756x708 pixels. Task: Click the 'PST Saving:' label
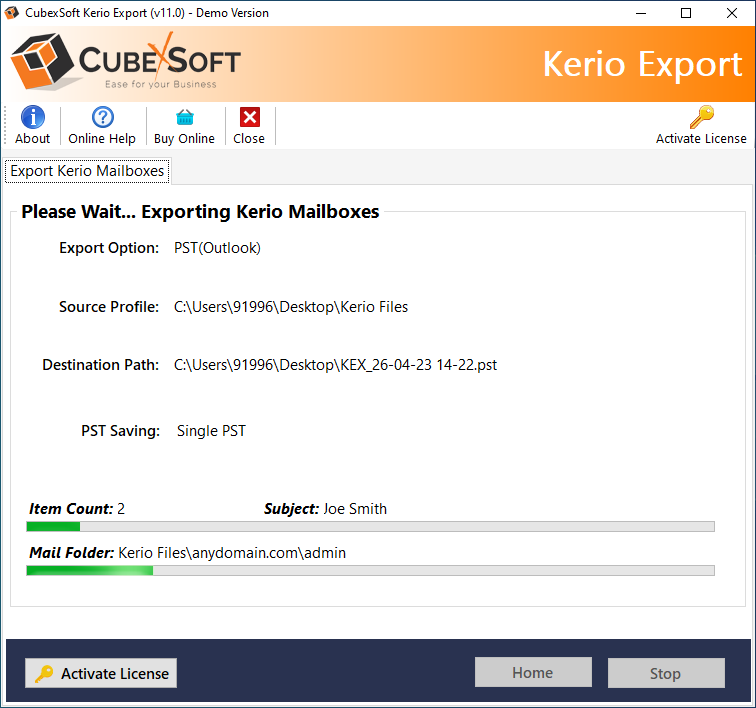tap(121, 431)
